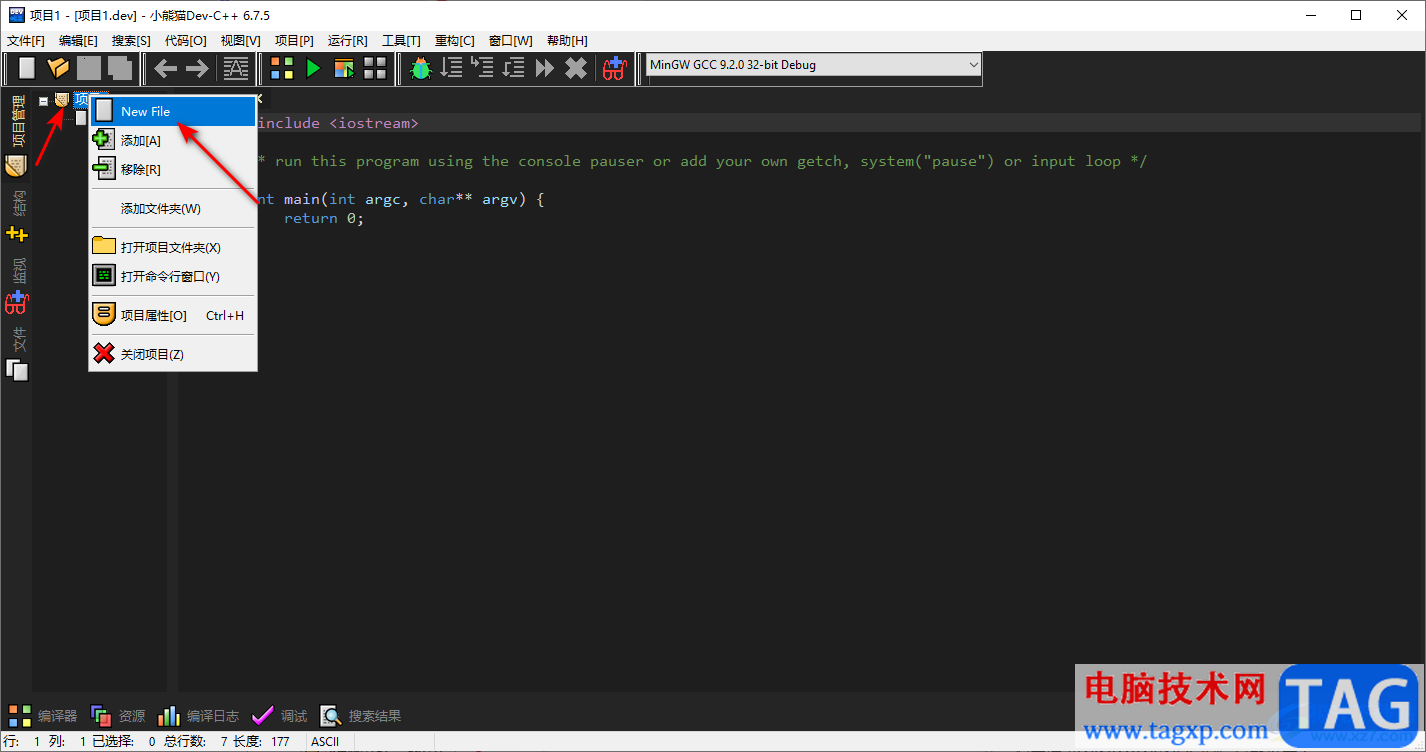Image resolution: width=1426 pixels, height=752 pixels.
Task: Collapse the project tree node
Action: point(43,100)
